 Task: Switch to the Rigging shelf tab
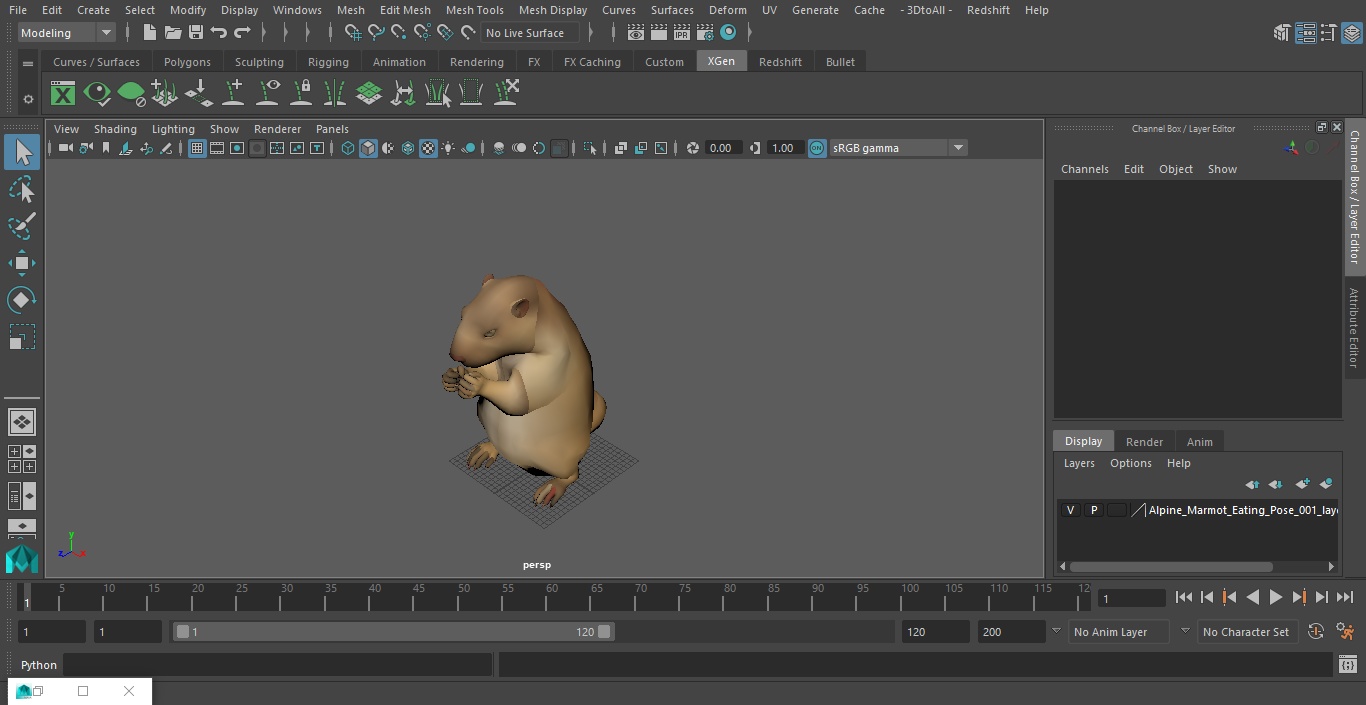pos(328,62)
